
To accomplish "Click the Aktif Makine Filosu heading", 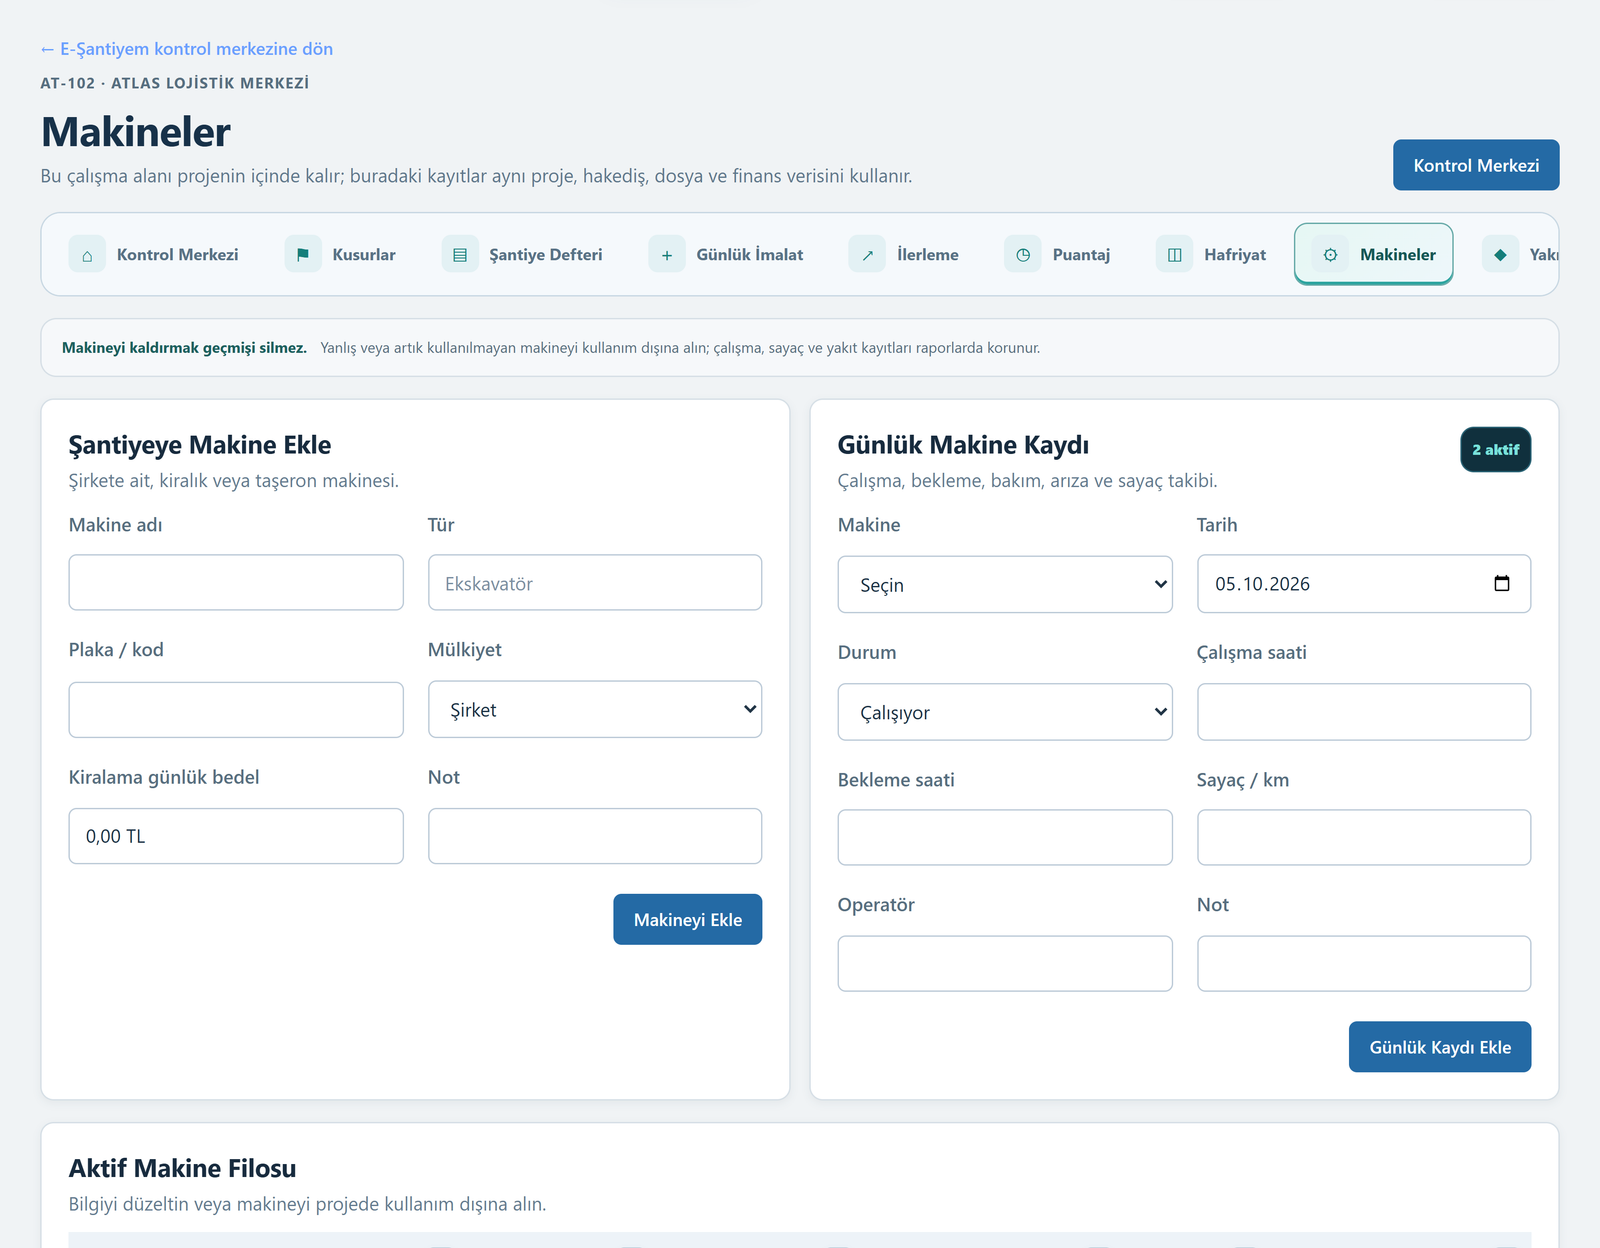I will [x=183, y=1168].
